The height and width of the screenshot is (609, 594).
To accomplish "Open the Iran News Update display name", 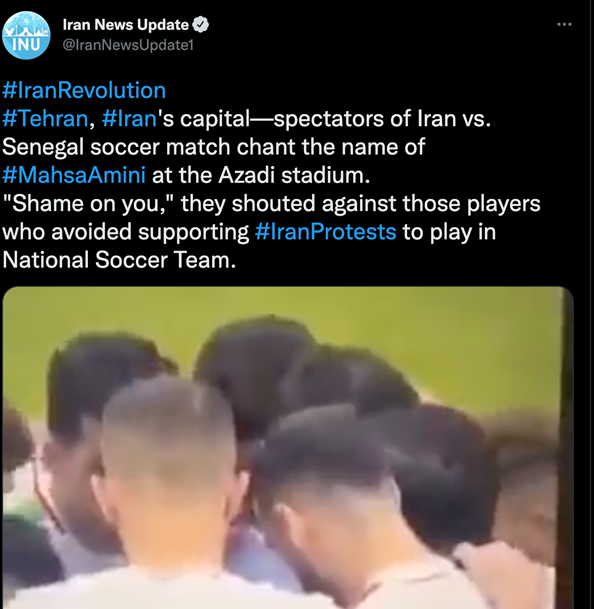I will coord(125,24).
